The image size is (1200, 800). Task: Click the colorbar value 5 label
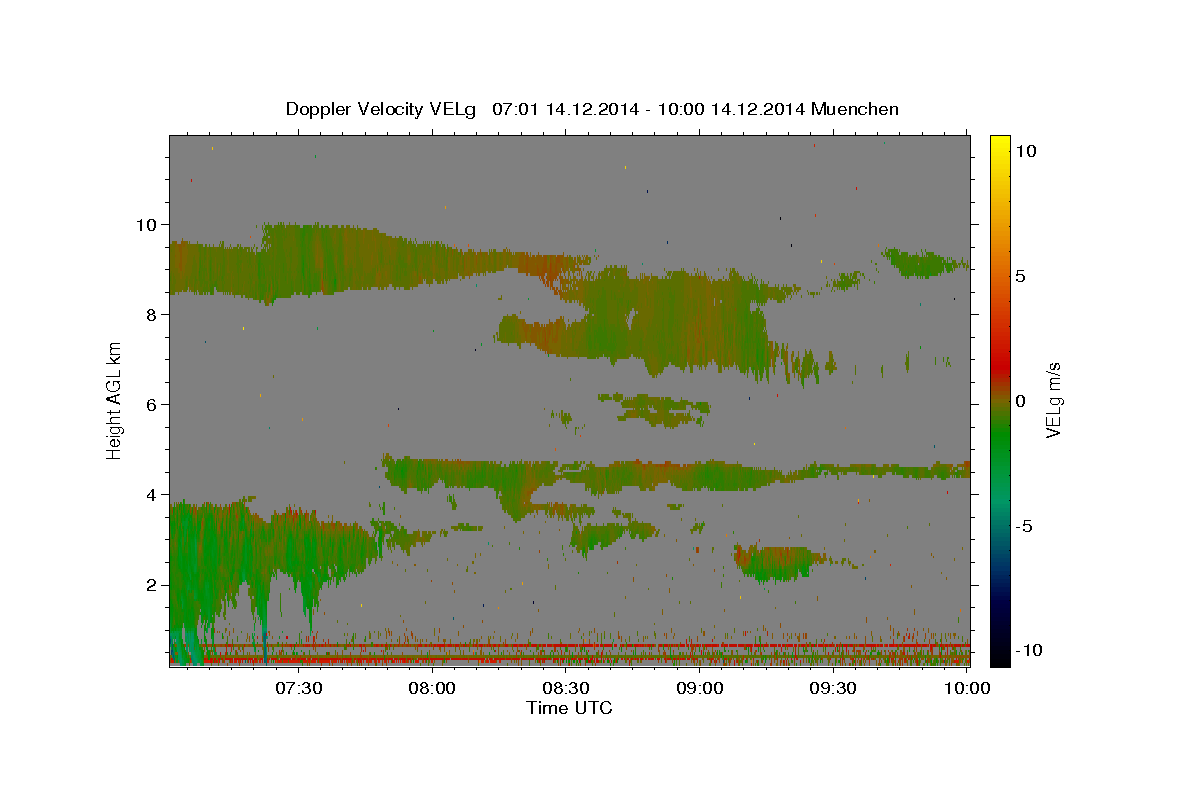(x=1020, y=276)
